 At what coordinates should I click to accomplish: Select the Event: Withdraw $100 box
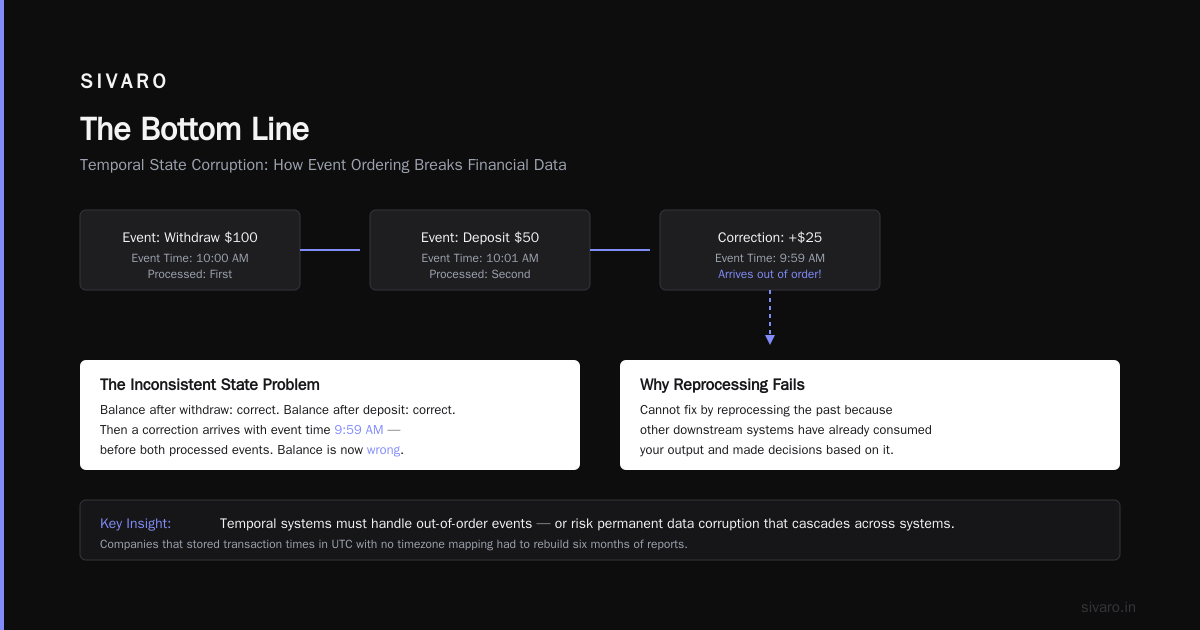click(190, 250)
